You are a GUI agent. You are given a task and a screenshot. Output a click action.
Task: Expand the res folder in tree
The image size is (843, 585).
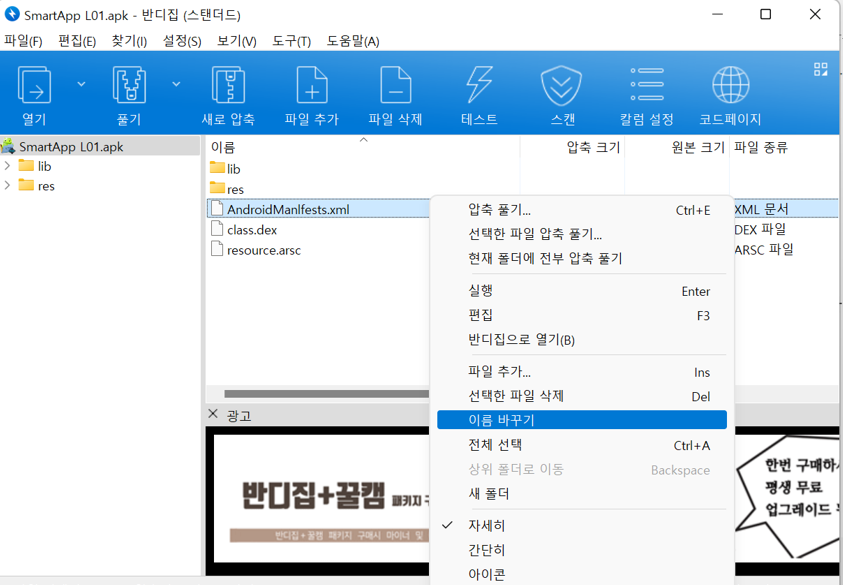7,186
